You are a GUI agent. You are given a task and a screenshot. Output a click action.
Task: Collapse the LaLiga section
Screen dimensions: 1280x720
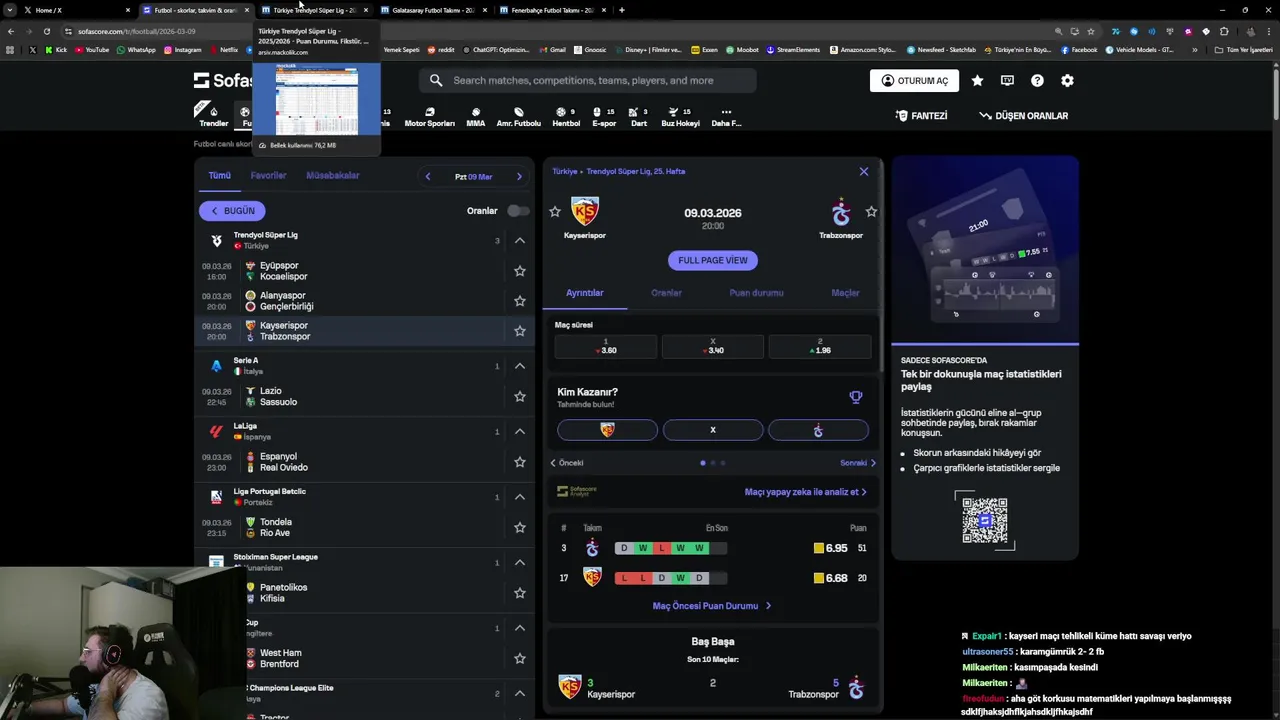[520, 431]
